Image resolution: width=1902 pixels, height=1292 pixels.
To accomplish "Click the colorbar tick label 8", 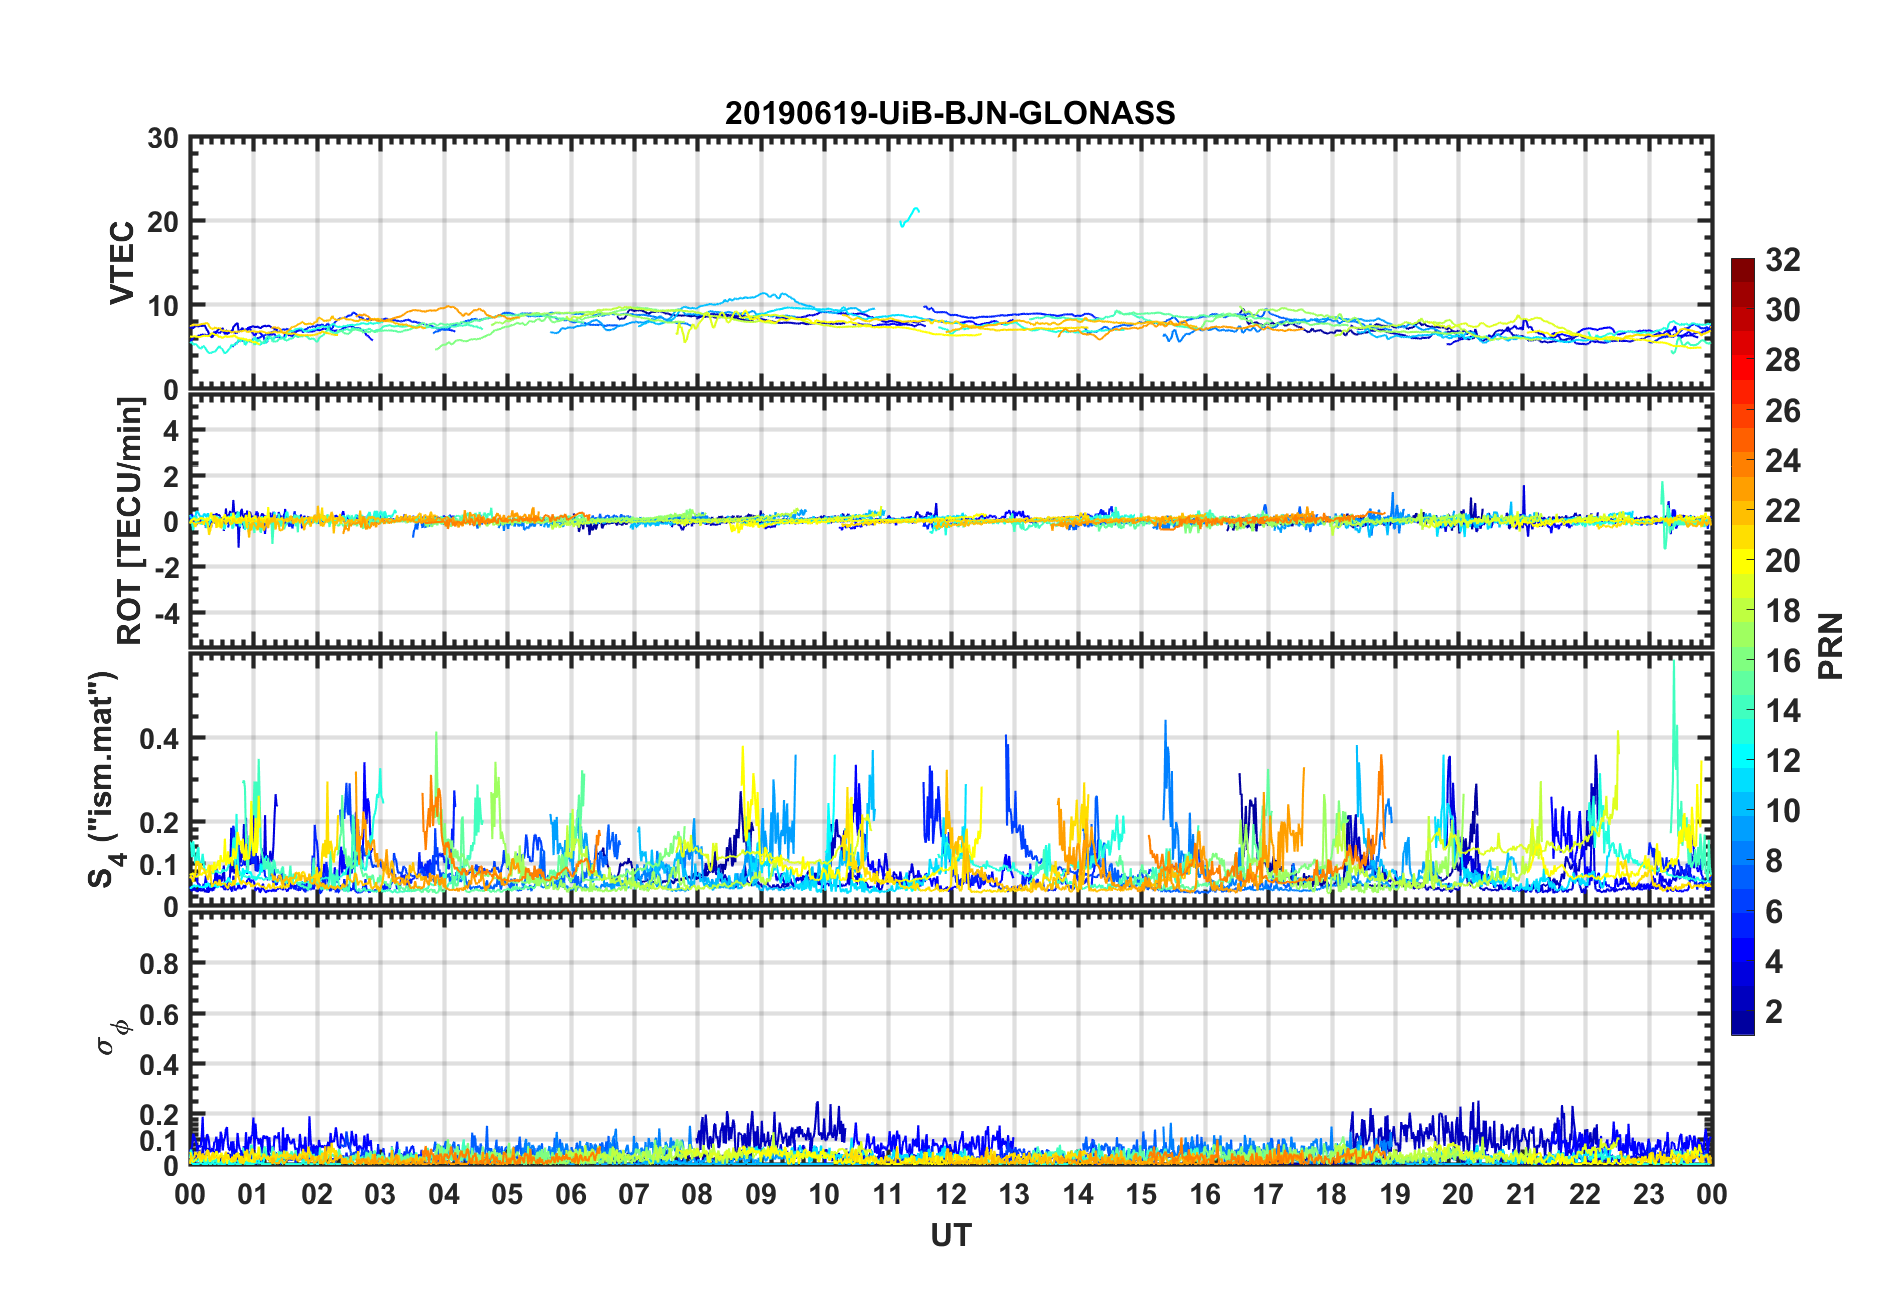I will [x=1774, y=861].
